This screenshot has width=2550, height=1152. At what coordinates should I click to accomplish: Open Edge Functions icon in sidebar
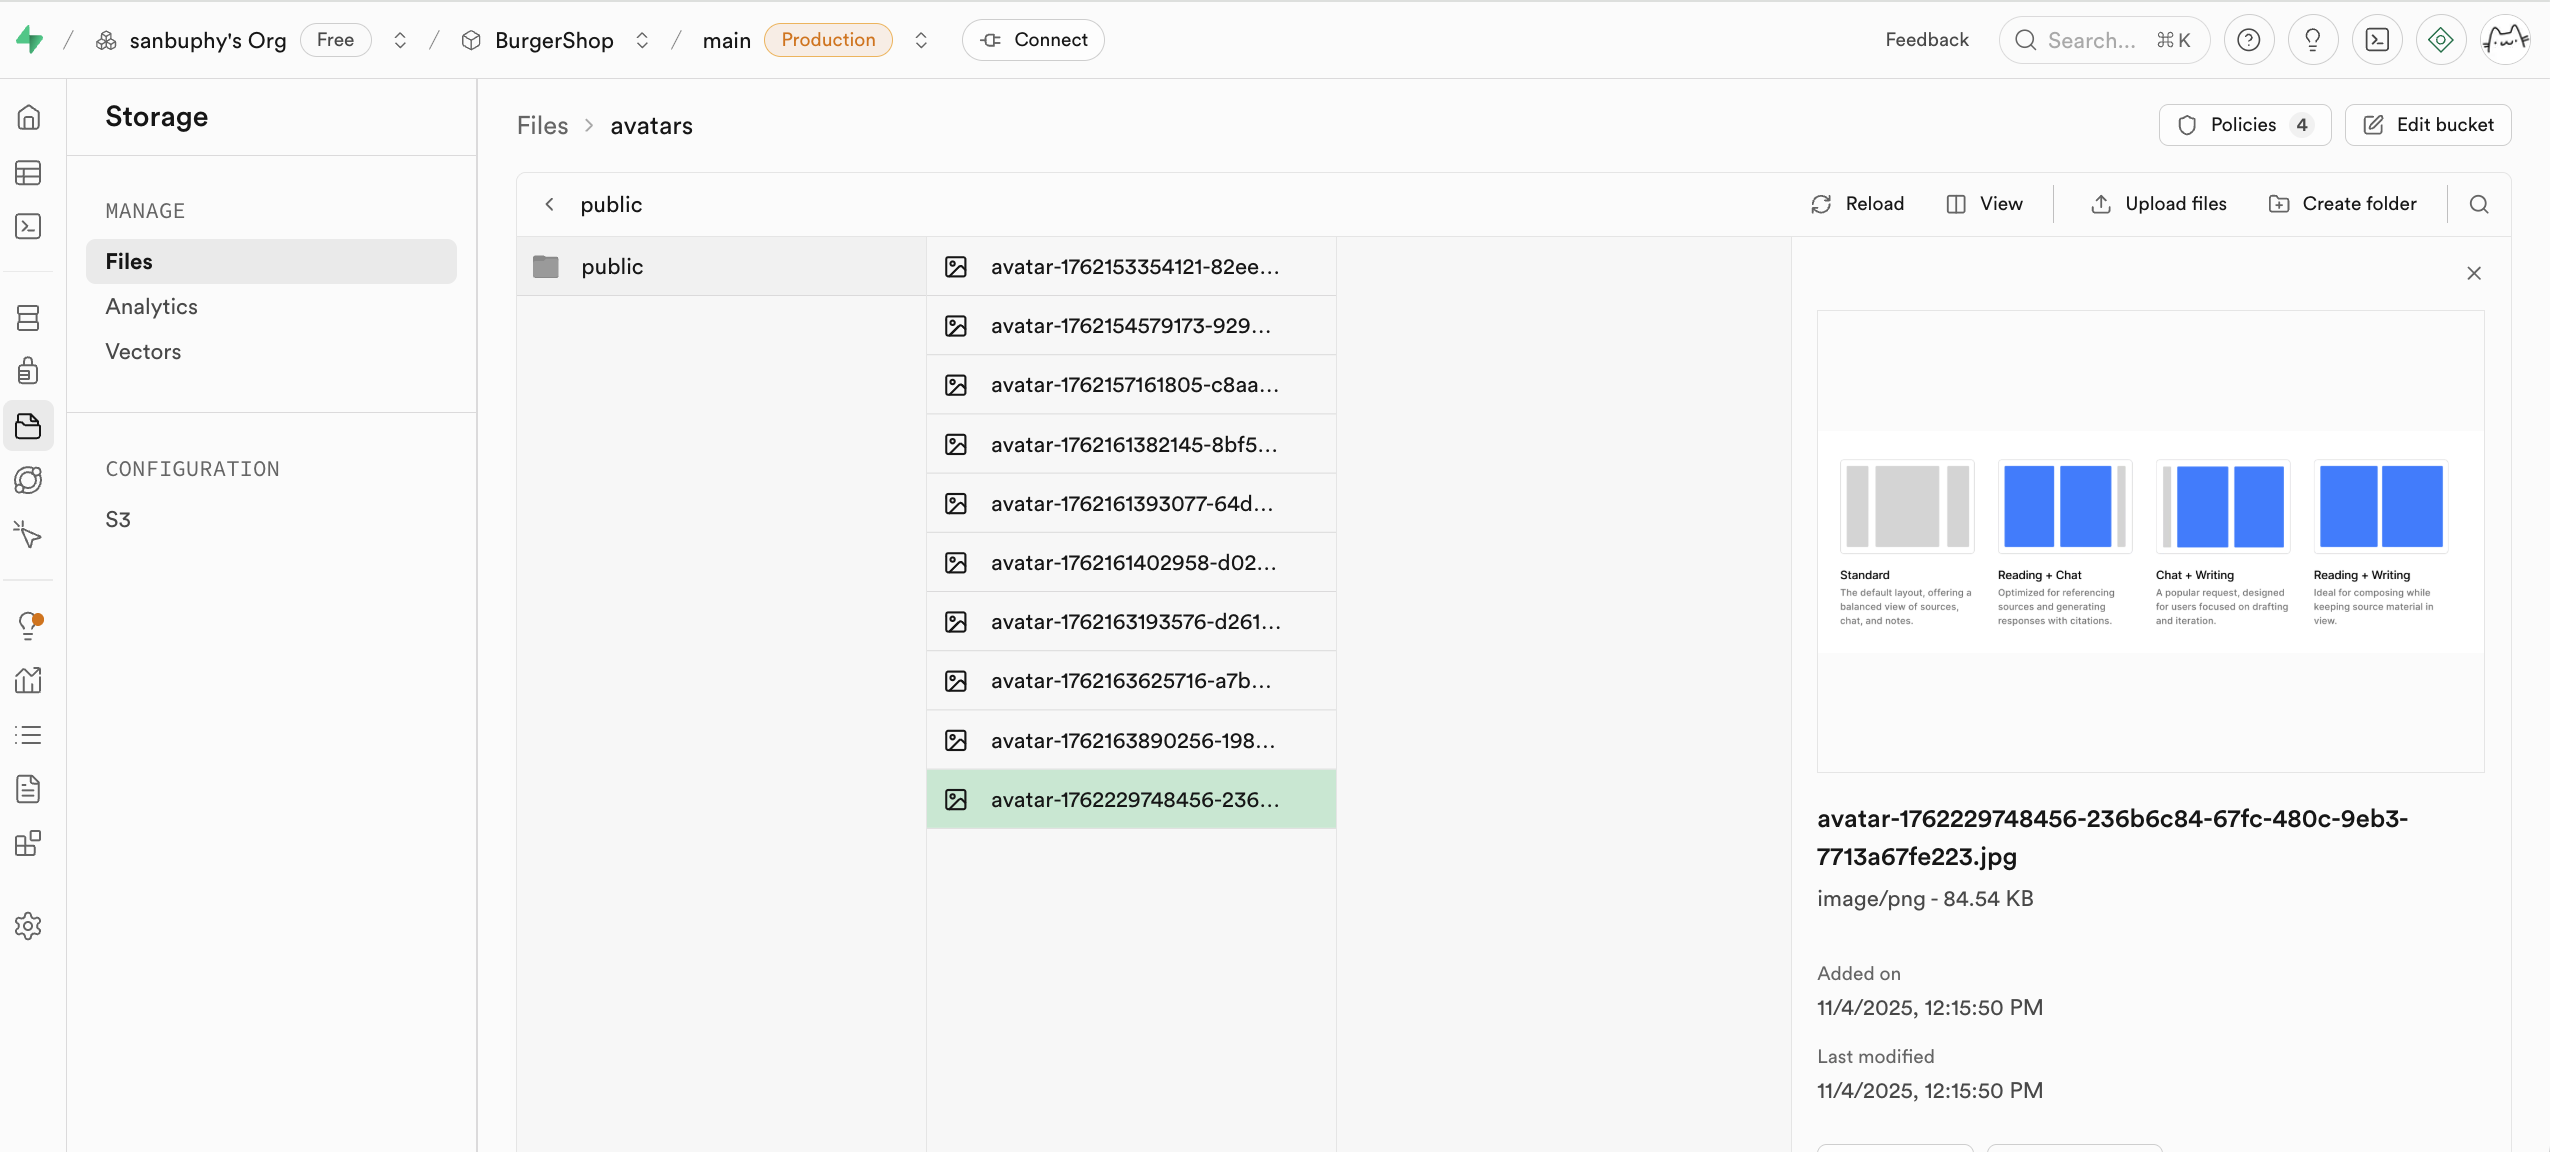[x=28, y=480]
